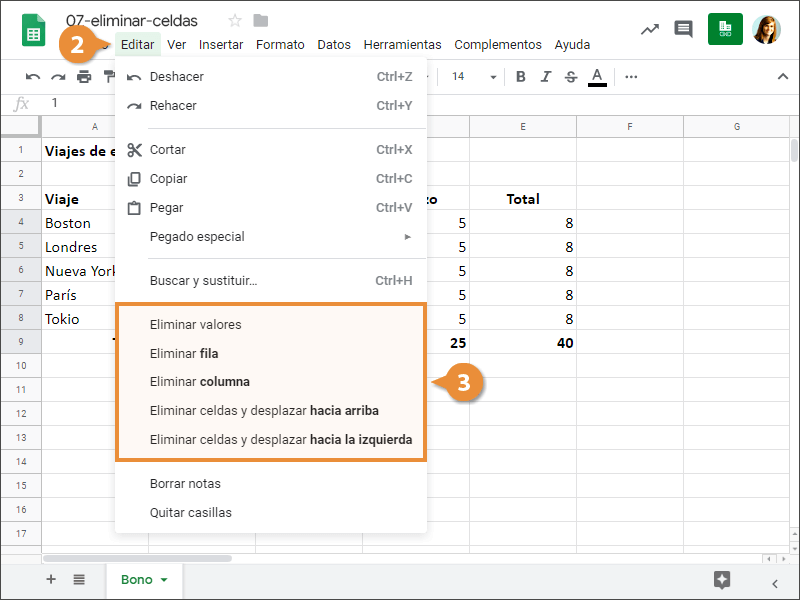
Task: Click the redo arrow in the toolbar
Action: tap(58, 77)
